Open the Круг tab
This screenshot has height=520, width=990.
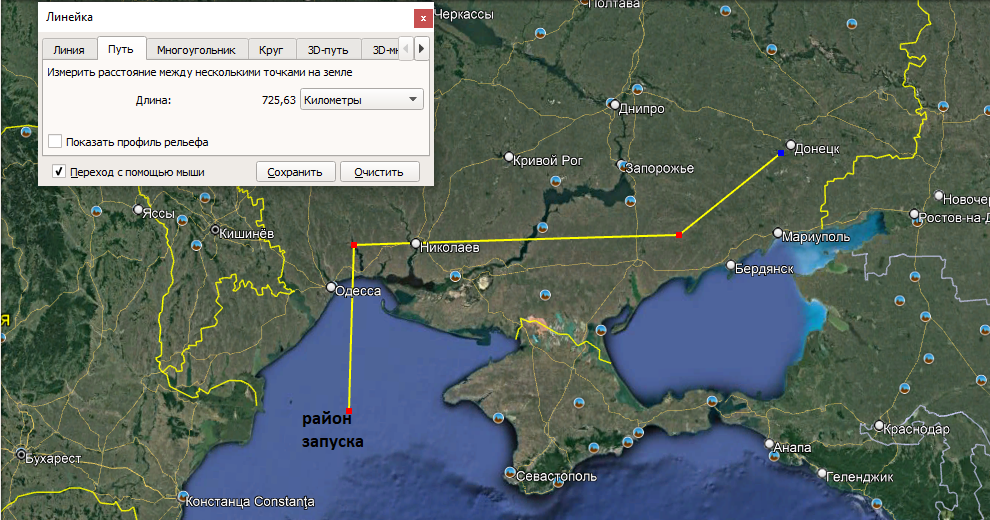click(x=271, y=50)
